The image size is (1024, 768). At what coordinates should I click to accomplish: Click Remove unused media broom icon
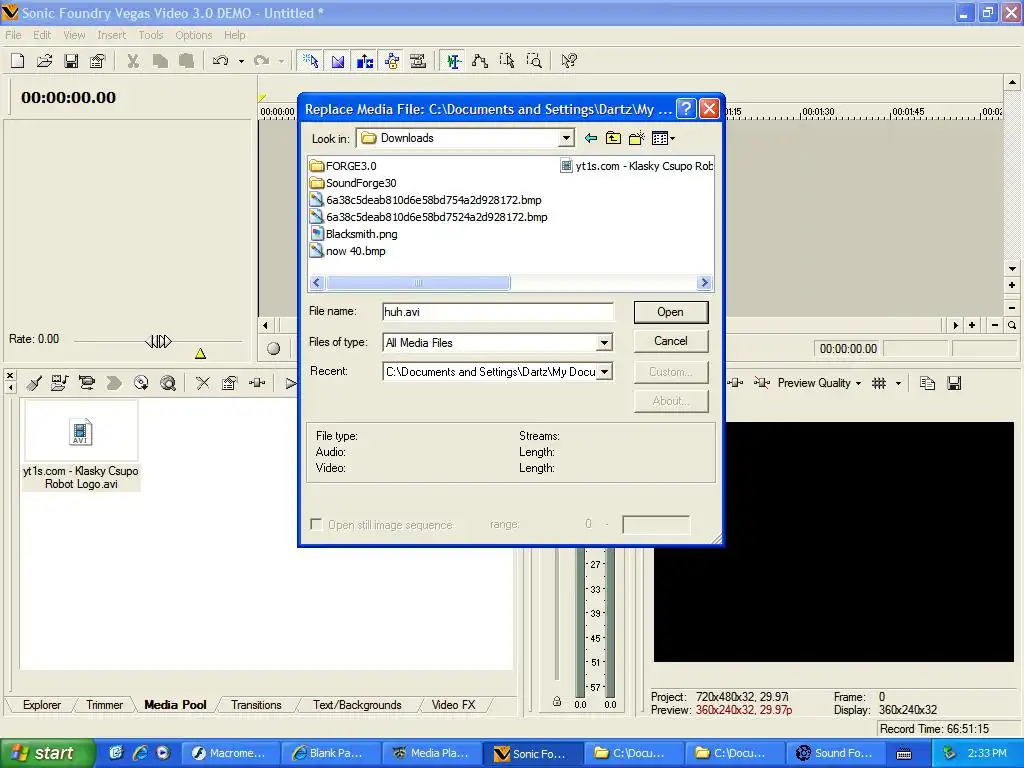click(33, 383)
